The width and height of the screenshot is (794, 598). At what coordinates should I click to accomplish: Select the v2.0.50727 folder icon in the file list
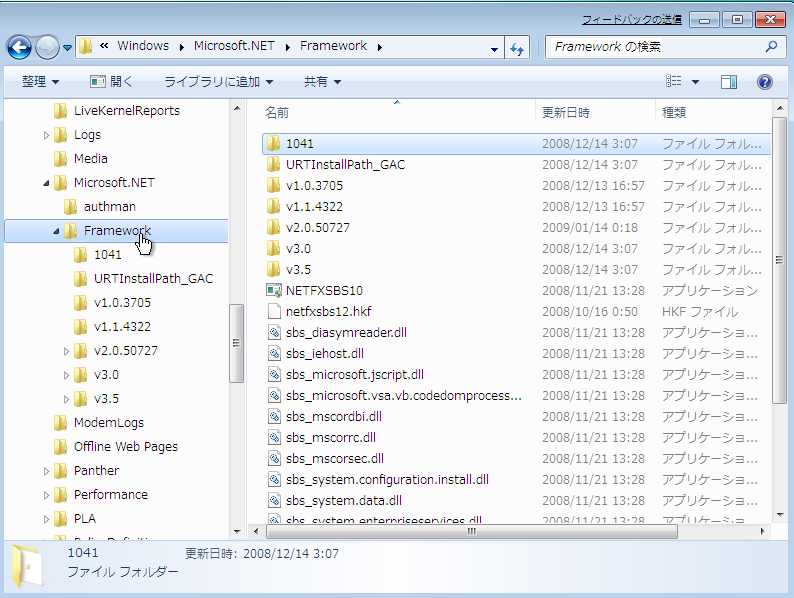[x=273, y=228]
